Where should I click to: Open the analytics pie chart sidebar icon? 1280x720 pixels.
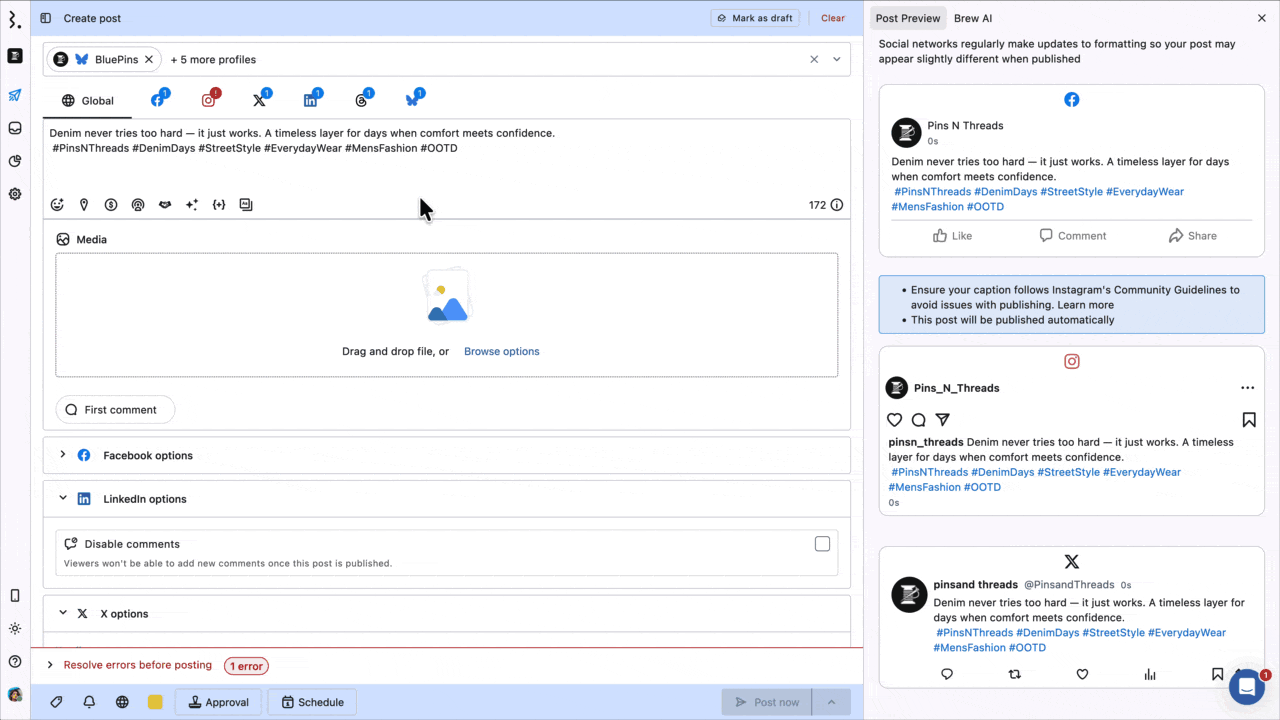(15, 161)
